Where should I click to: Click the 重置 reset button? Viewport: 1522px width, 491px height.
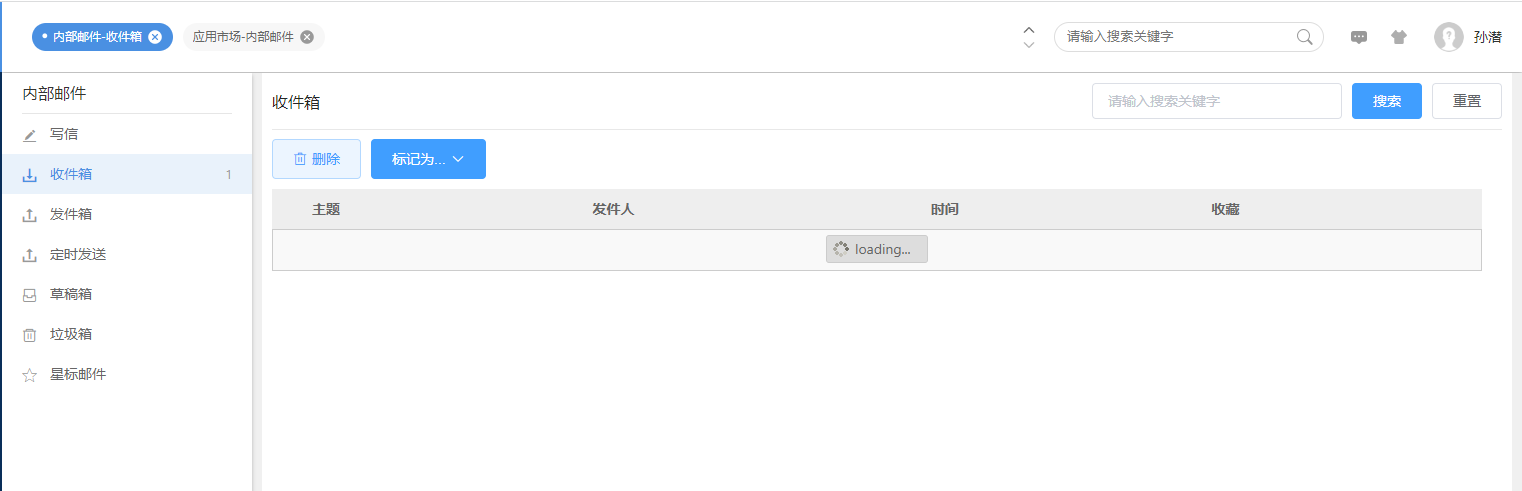pos(1466,101)
